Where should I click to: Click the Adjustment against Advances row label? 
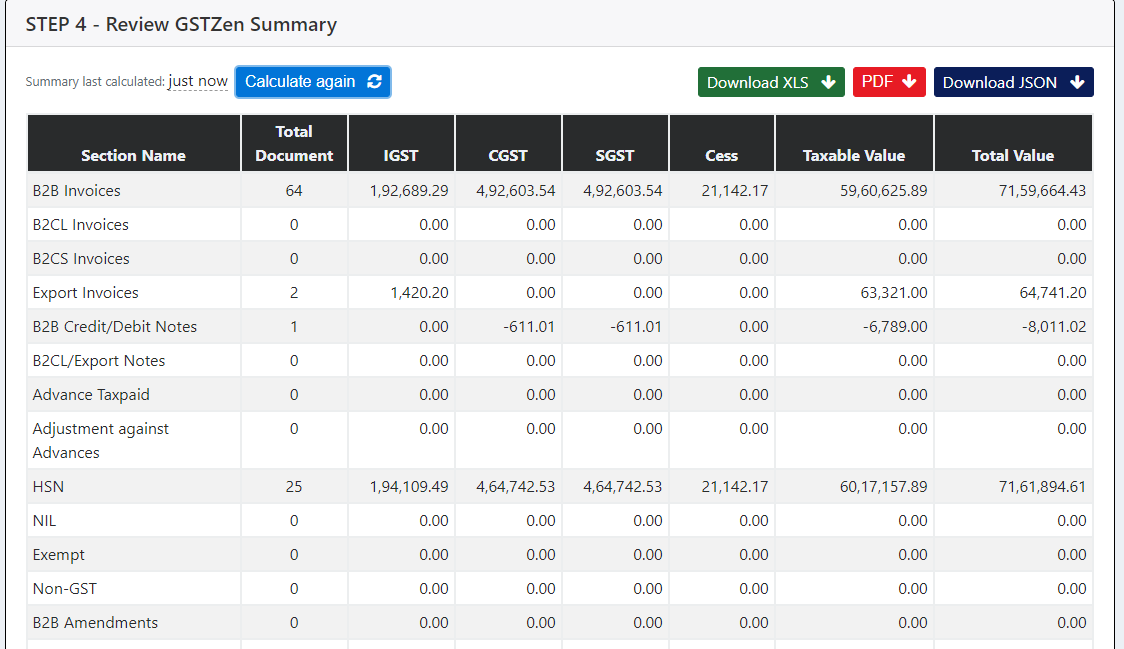coord(101,440)
